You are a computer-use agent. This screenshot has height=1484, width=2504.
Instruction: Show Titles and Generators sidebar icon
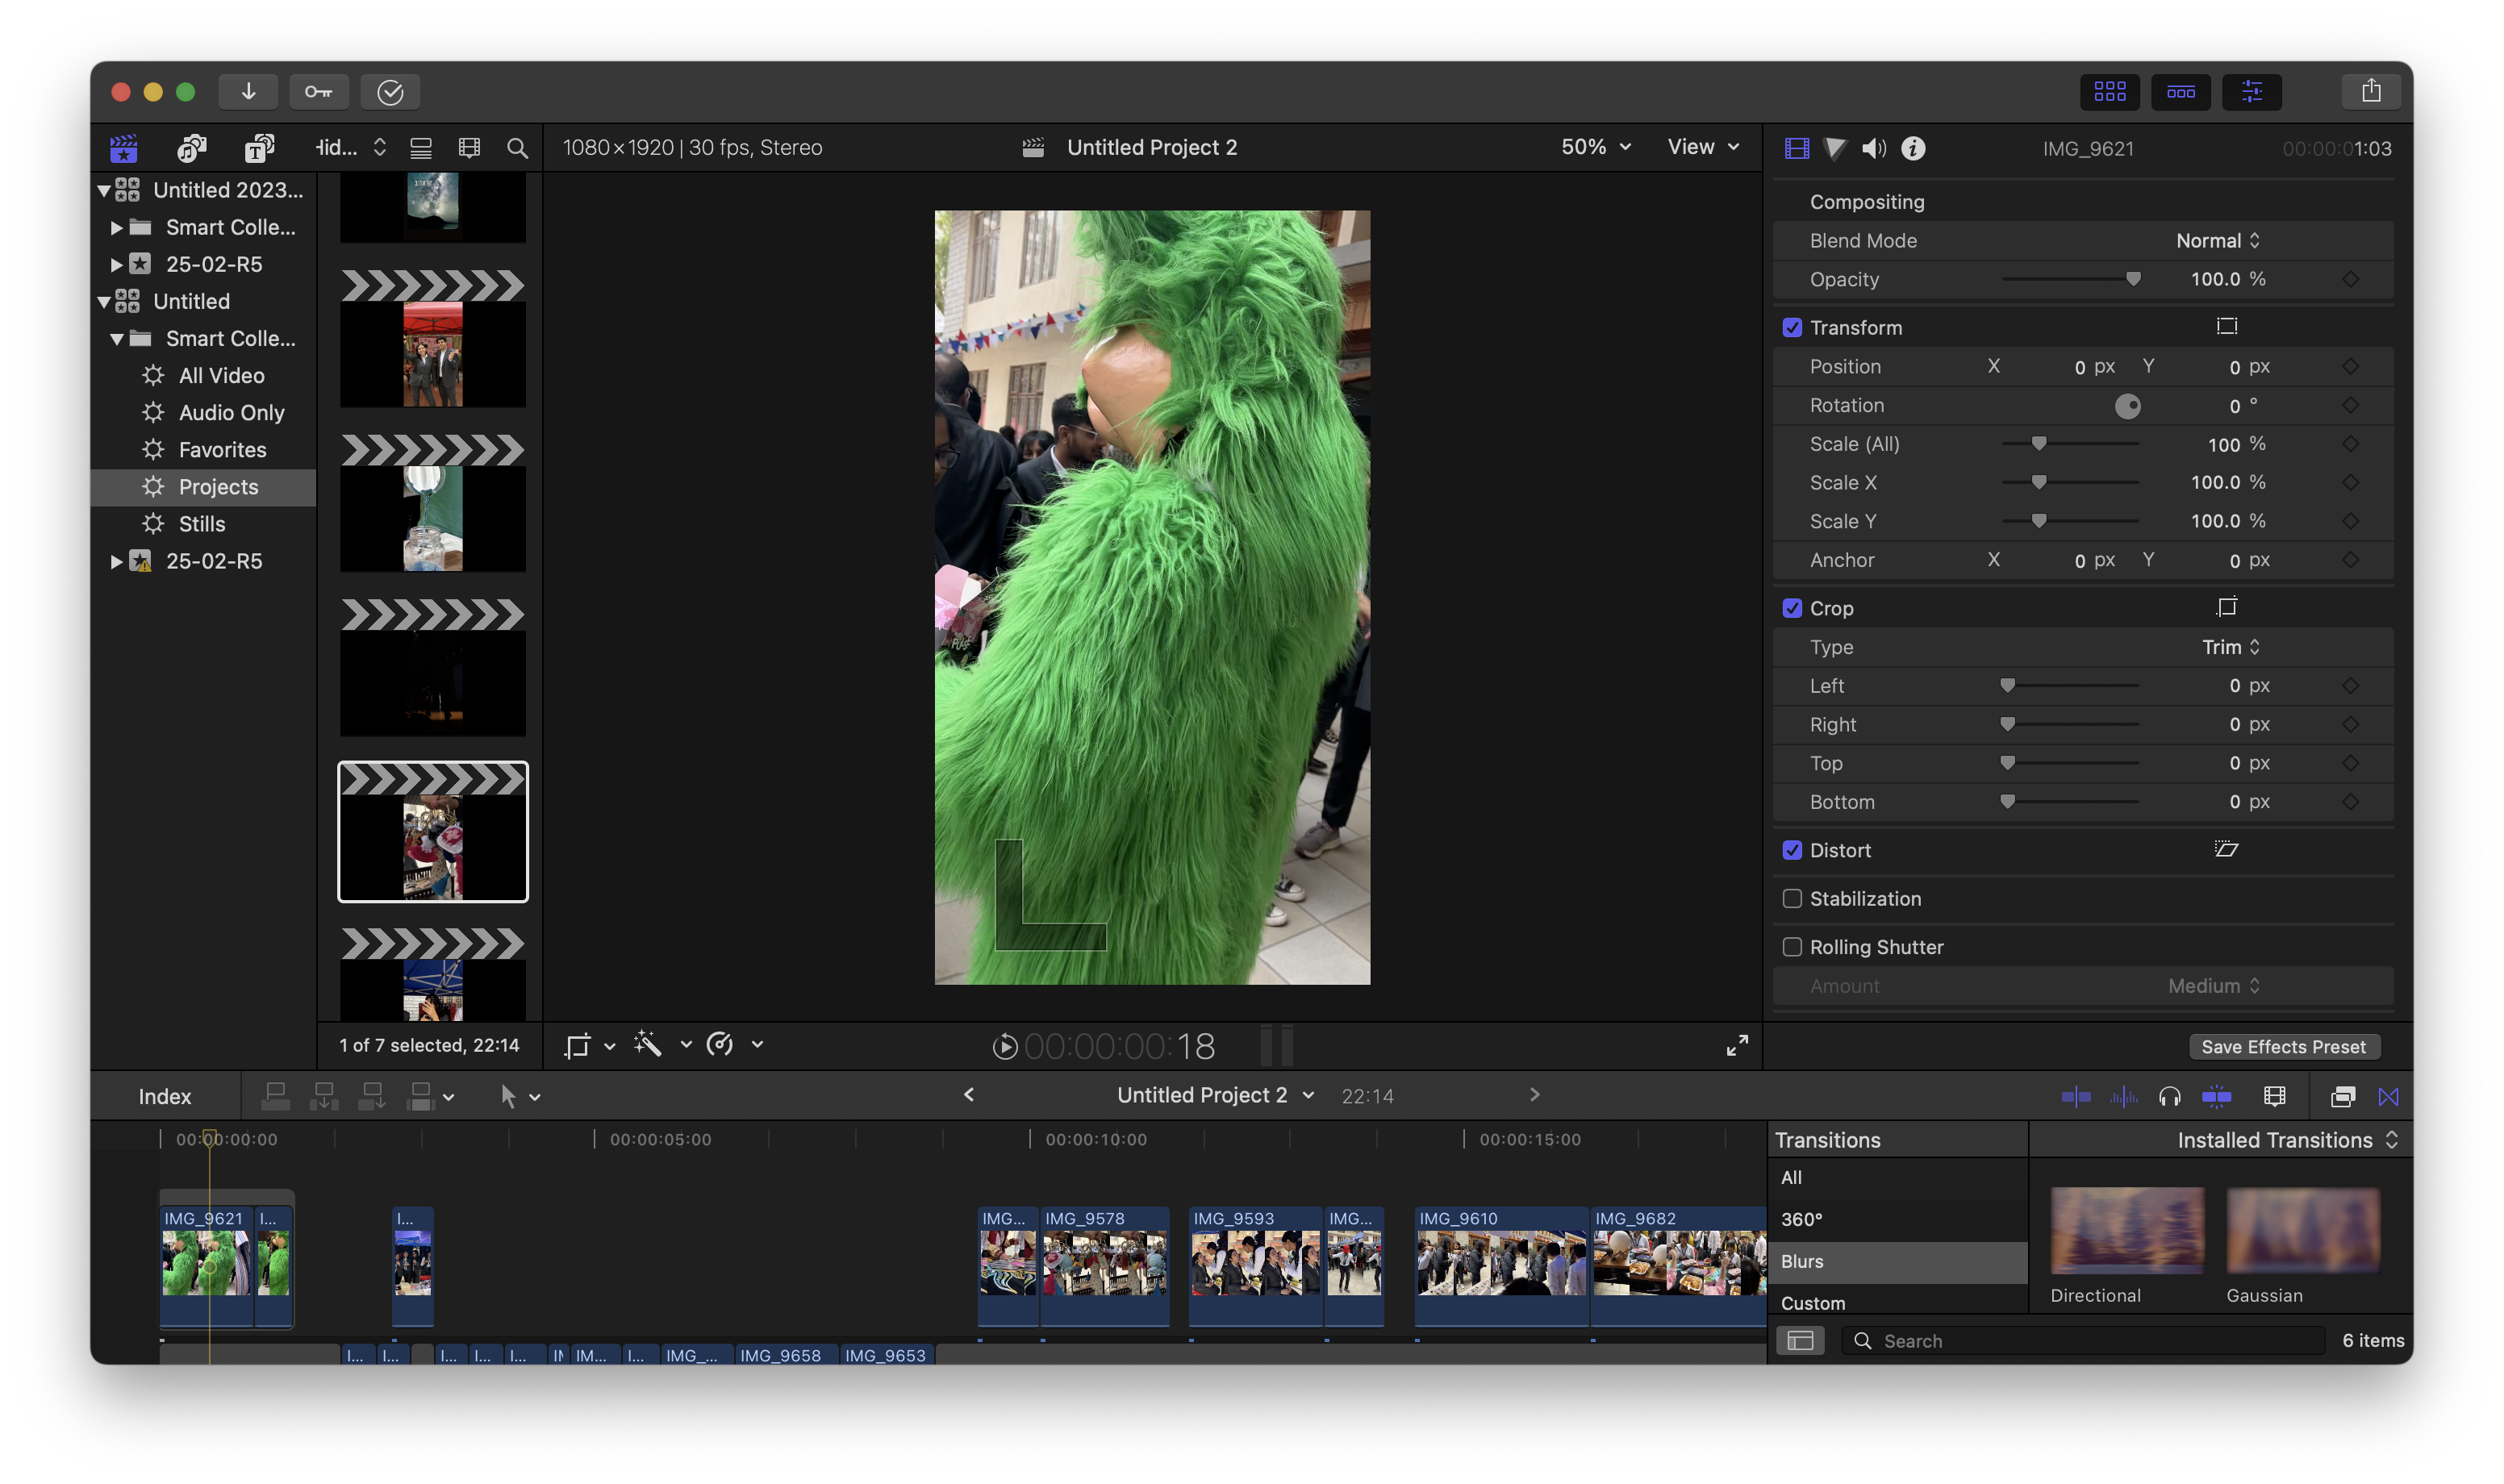point(260,148)
